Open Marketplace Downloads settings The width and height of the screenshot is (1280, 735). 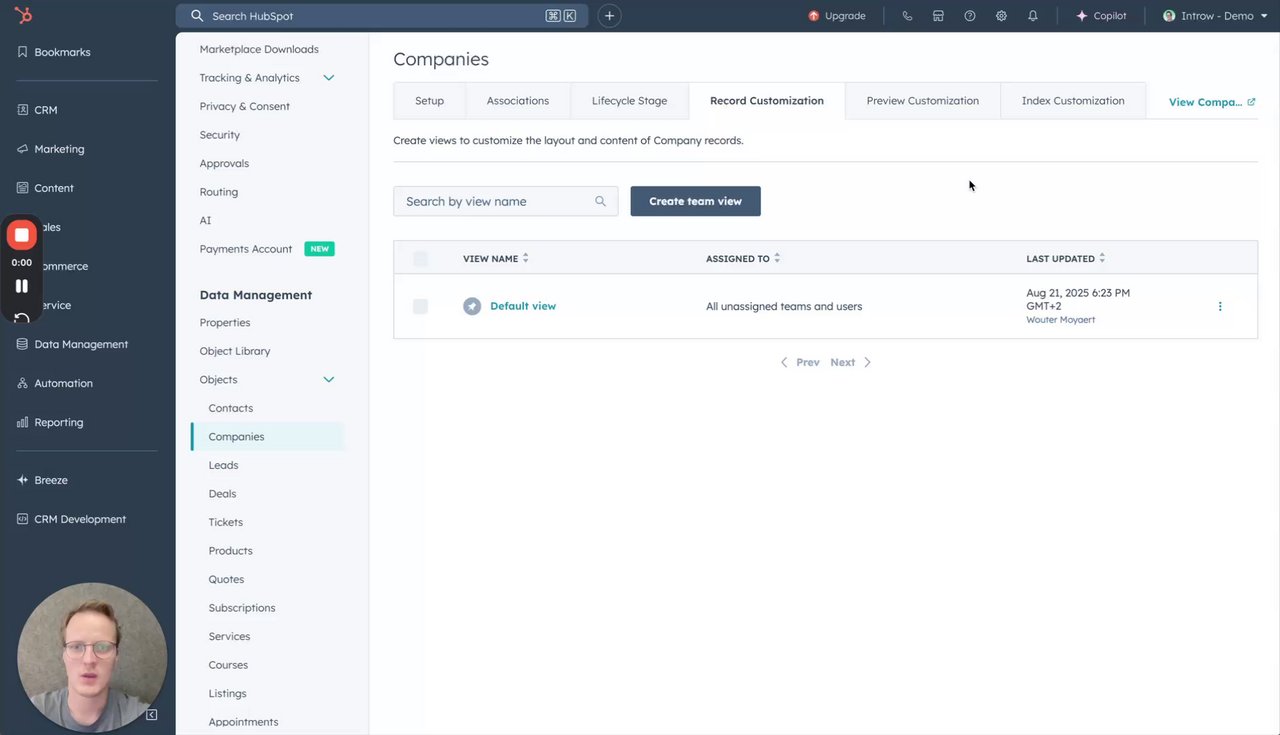click(259, 49)
